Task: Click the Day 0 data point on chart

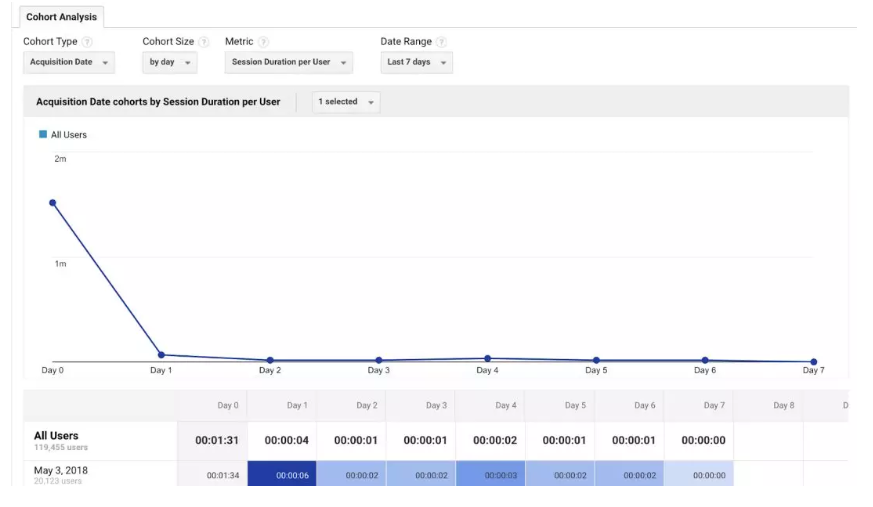Action: (x=53, y=202)
